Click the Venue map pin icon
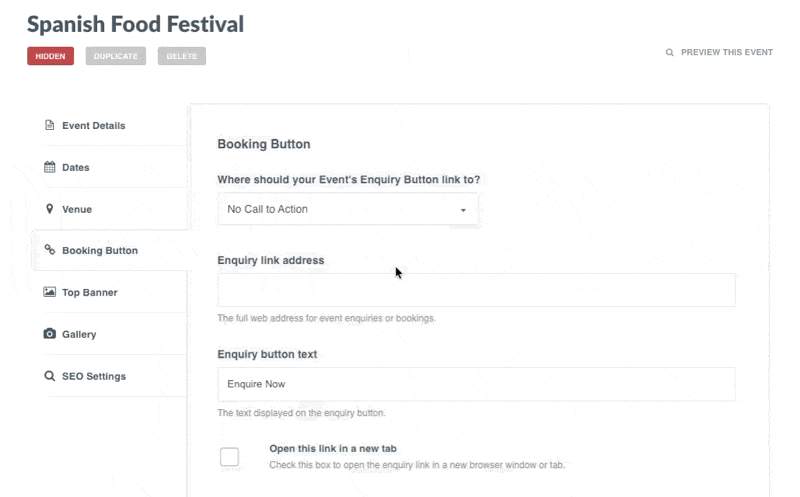The width and height of the screenshot is (800, 497). tap(49, 209)
